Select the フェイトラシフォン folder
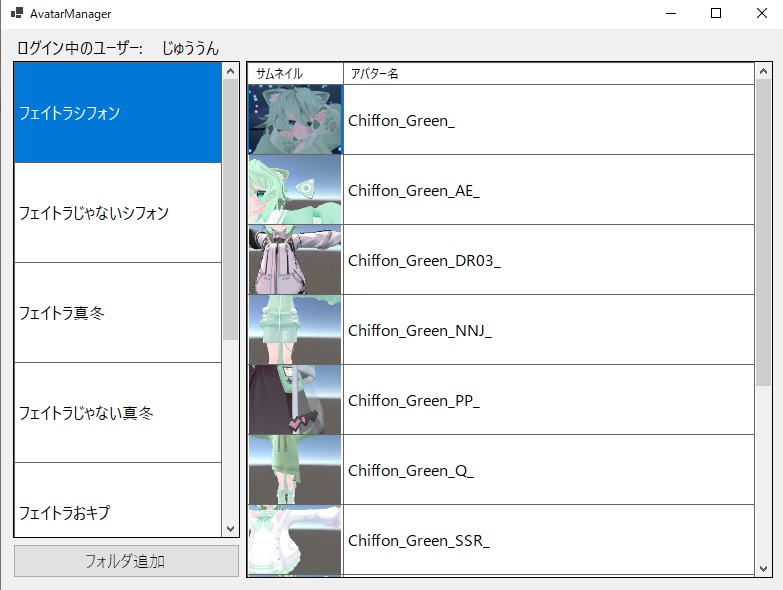The width and height of the screenshot is (783, 590). [118, 113]
